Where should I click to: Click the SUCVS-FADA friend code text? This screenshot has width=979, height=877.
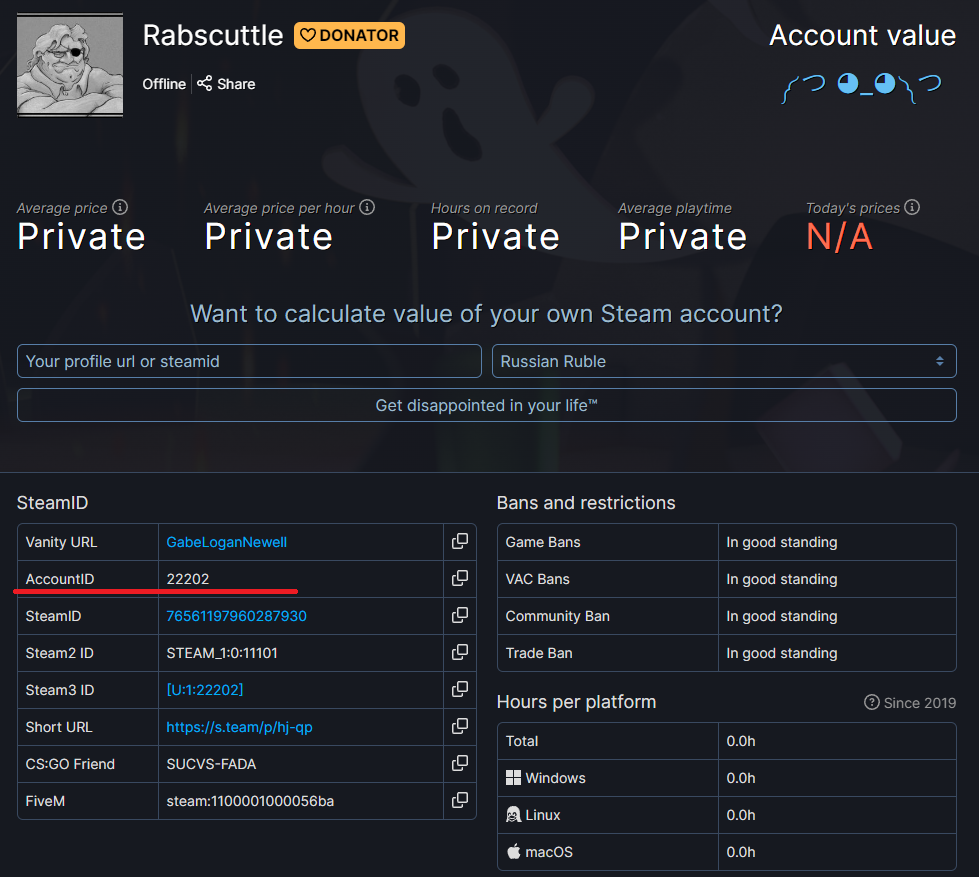(x=211, y=764)
